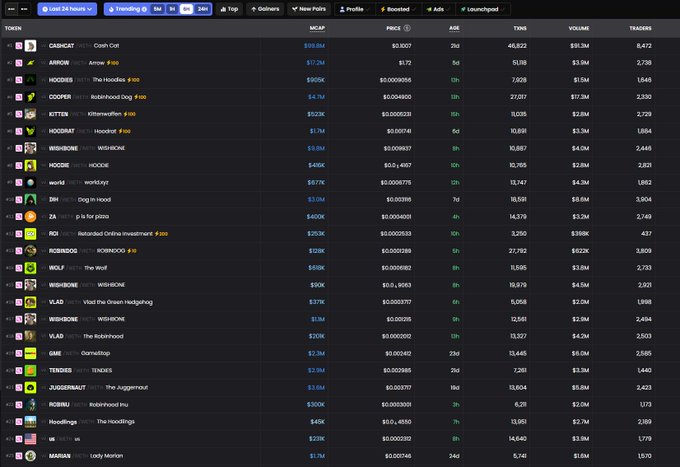Image resolution: width=680 pixels, height=467 pixels.
Task: Click the 3,904 traders value for DIH
Action: click(644, 199)
